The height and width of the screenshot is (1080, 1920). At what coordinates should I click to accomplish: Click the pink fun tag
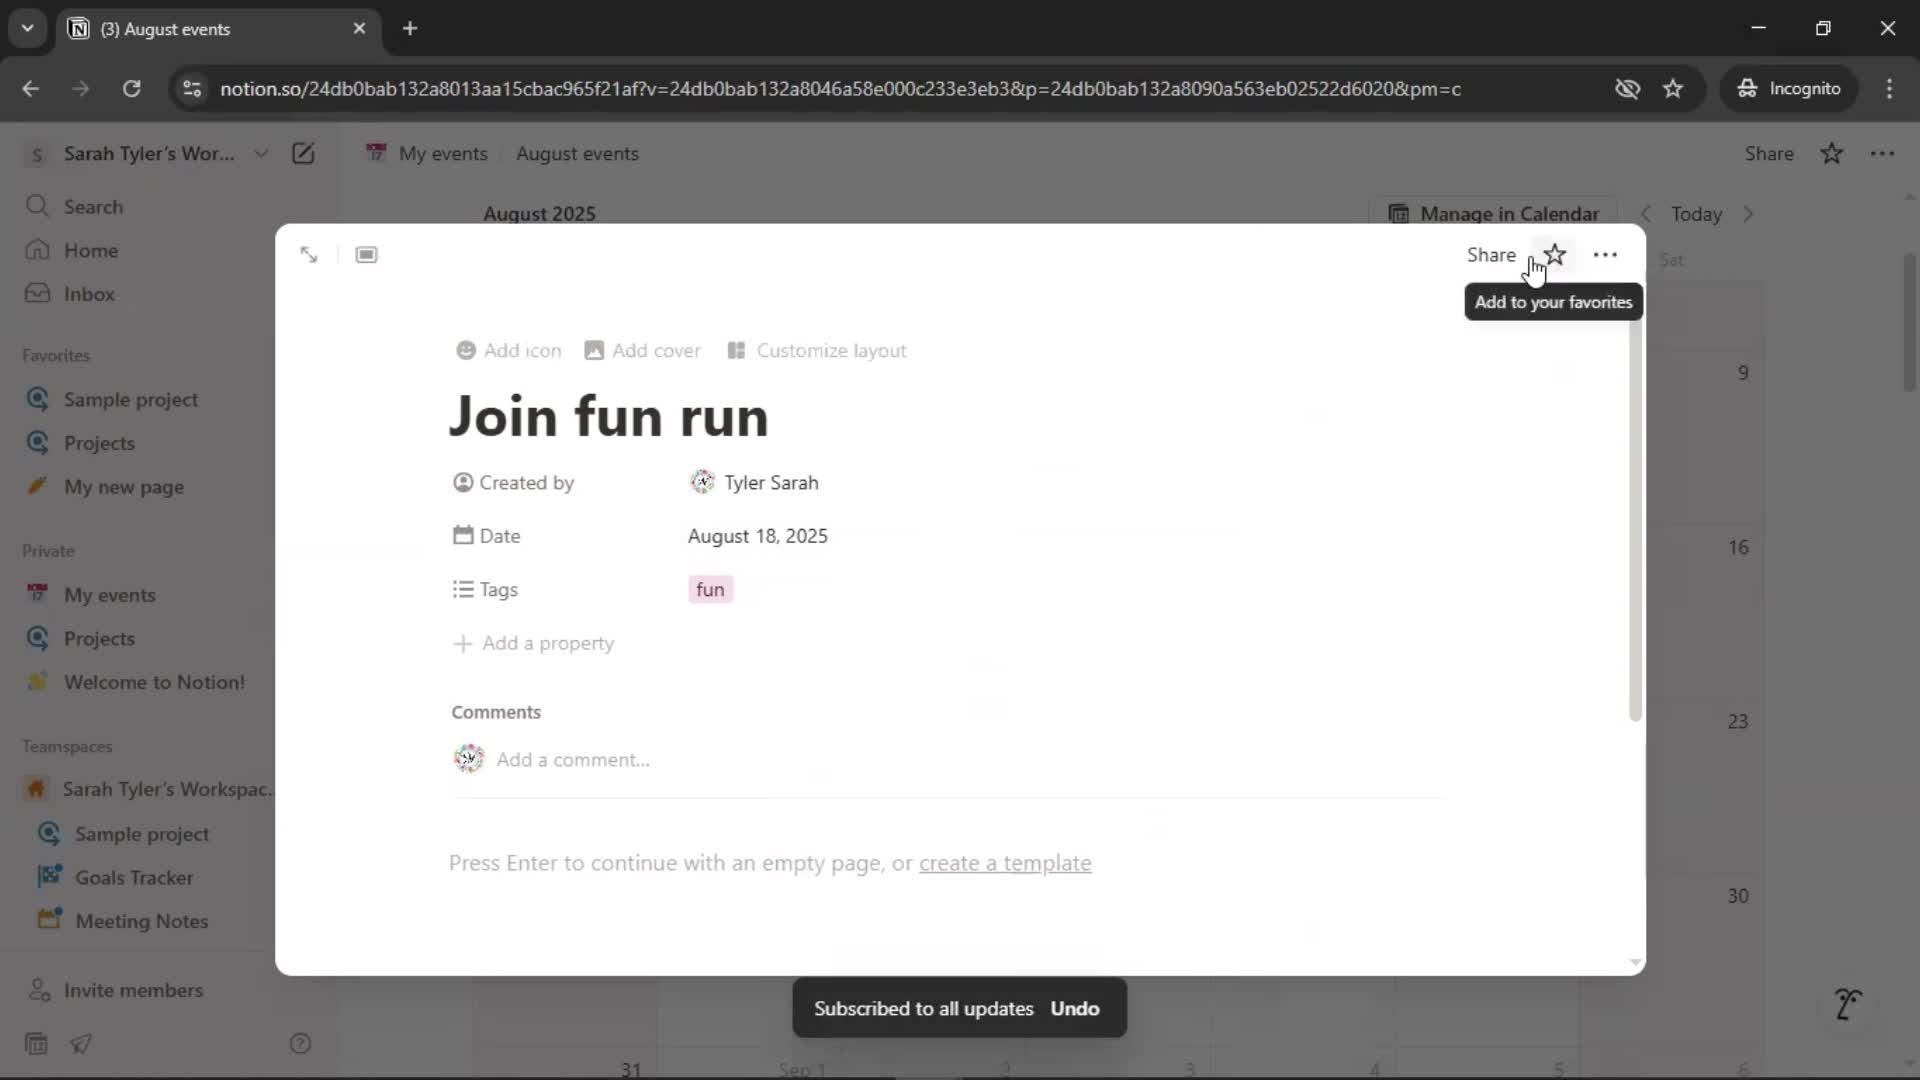(x=710, y=590)
